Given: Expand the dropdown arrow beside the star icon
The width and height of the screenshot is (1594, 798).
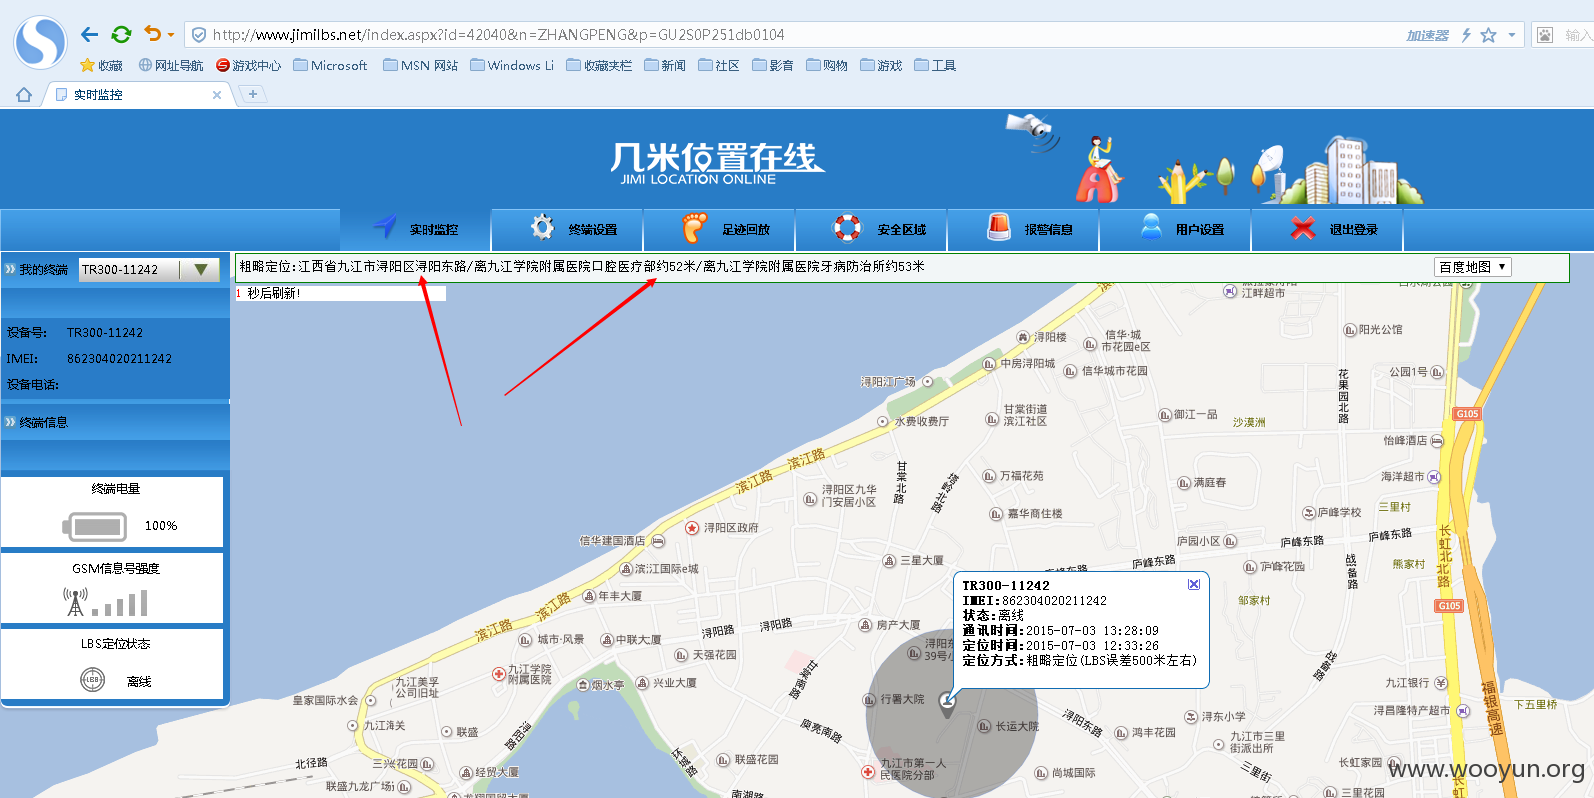Looking at the screenshot, I should pos(1512,35).
